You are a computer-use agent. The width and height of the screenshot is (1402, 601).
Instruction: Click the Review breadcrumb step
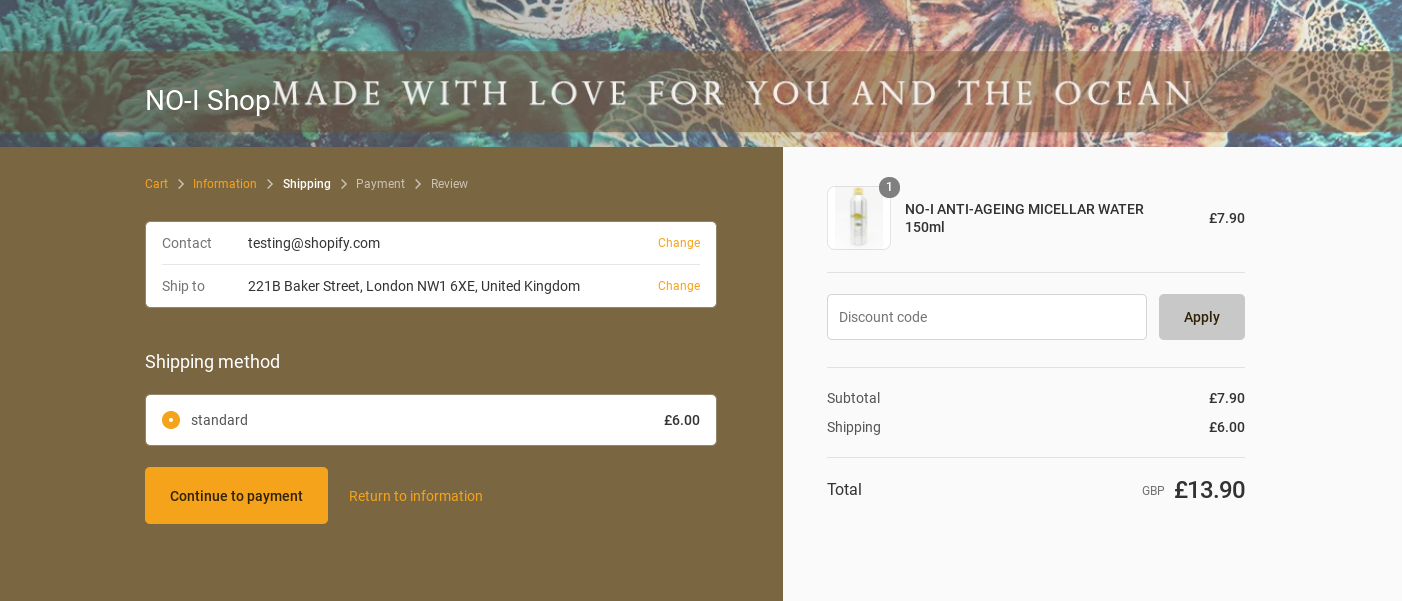click(449, 184)
